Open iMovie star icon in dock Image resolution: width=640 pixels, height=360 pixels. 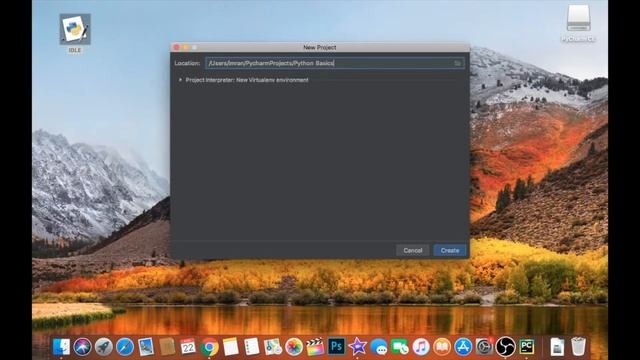tap(358, 347)
